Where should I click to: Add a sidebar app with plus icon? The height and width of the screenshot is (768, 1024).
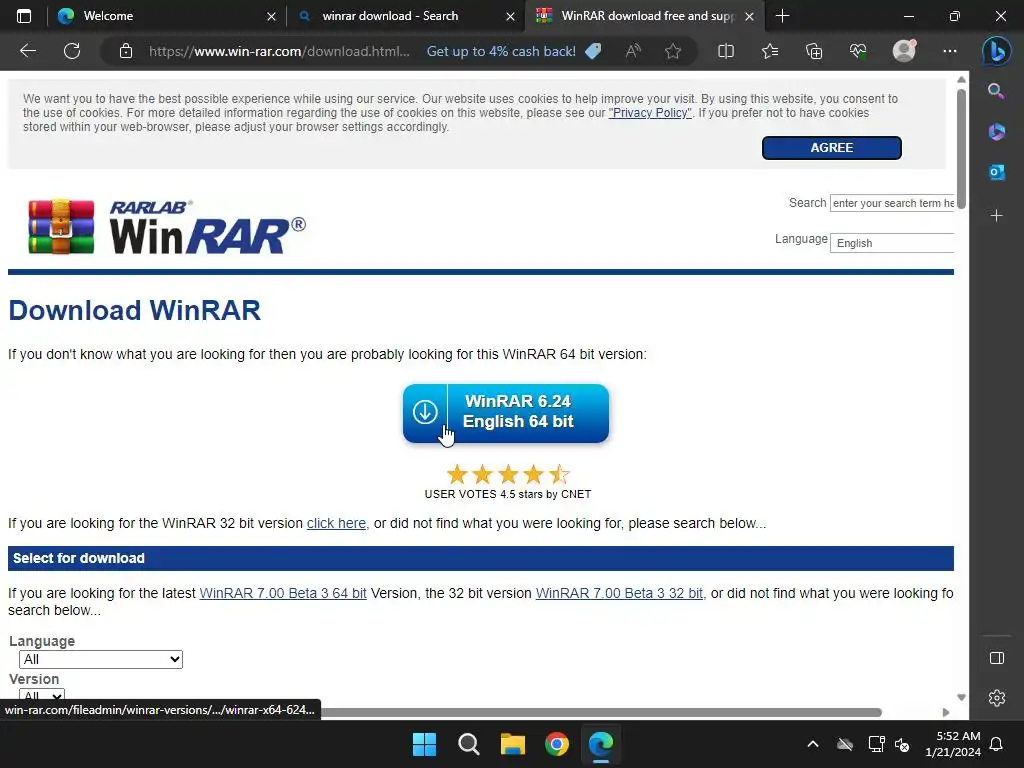[996, 216]
